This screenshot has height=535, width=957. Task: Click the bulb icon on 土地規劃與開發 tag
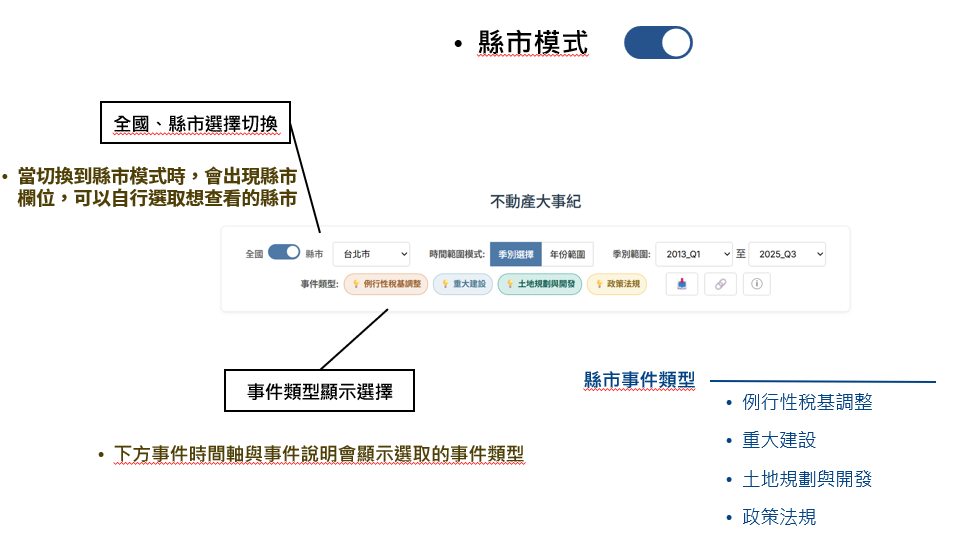click(x=509, y=284)
